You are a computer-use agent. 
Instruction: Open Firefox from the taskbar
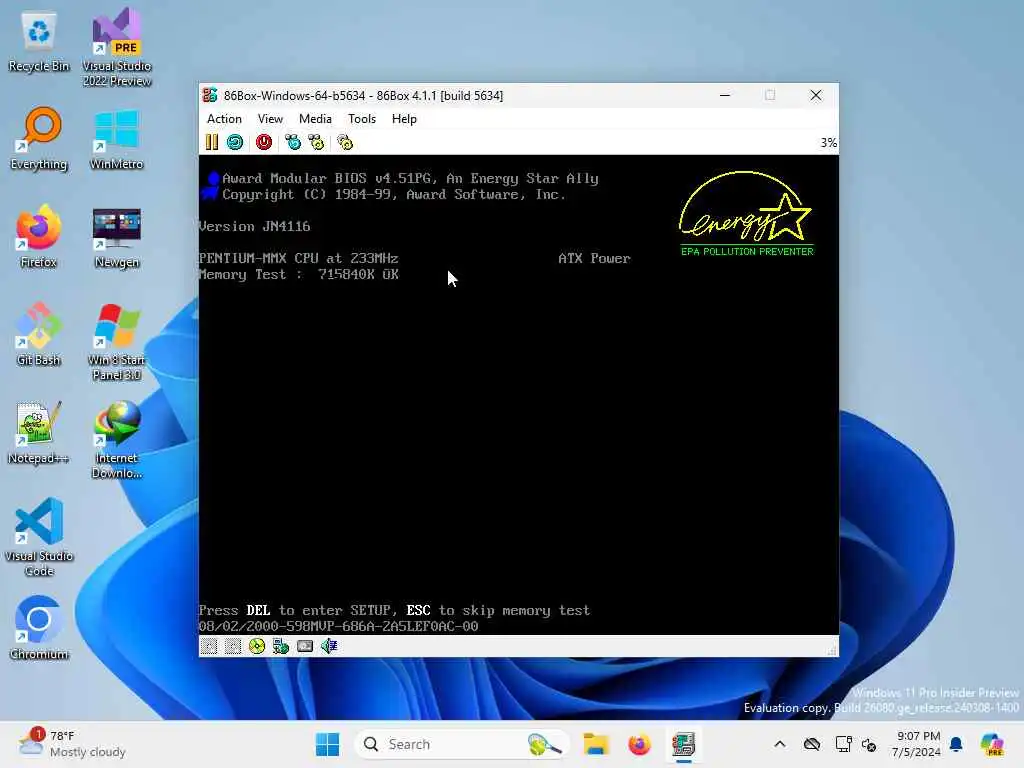coord(639,744)
